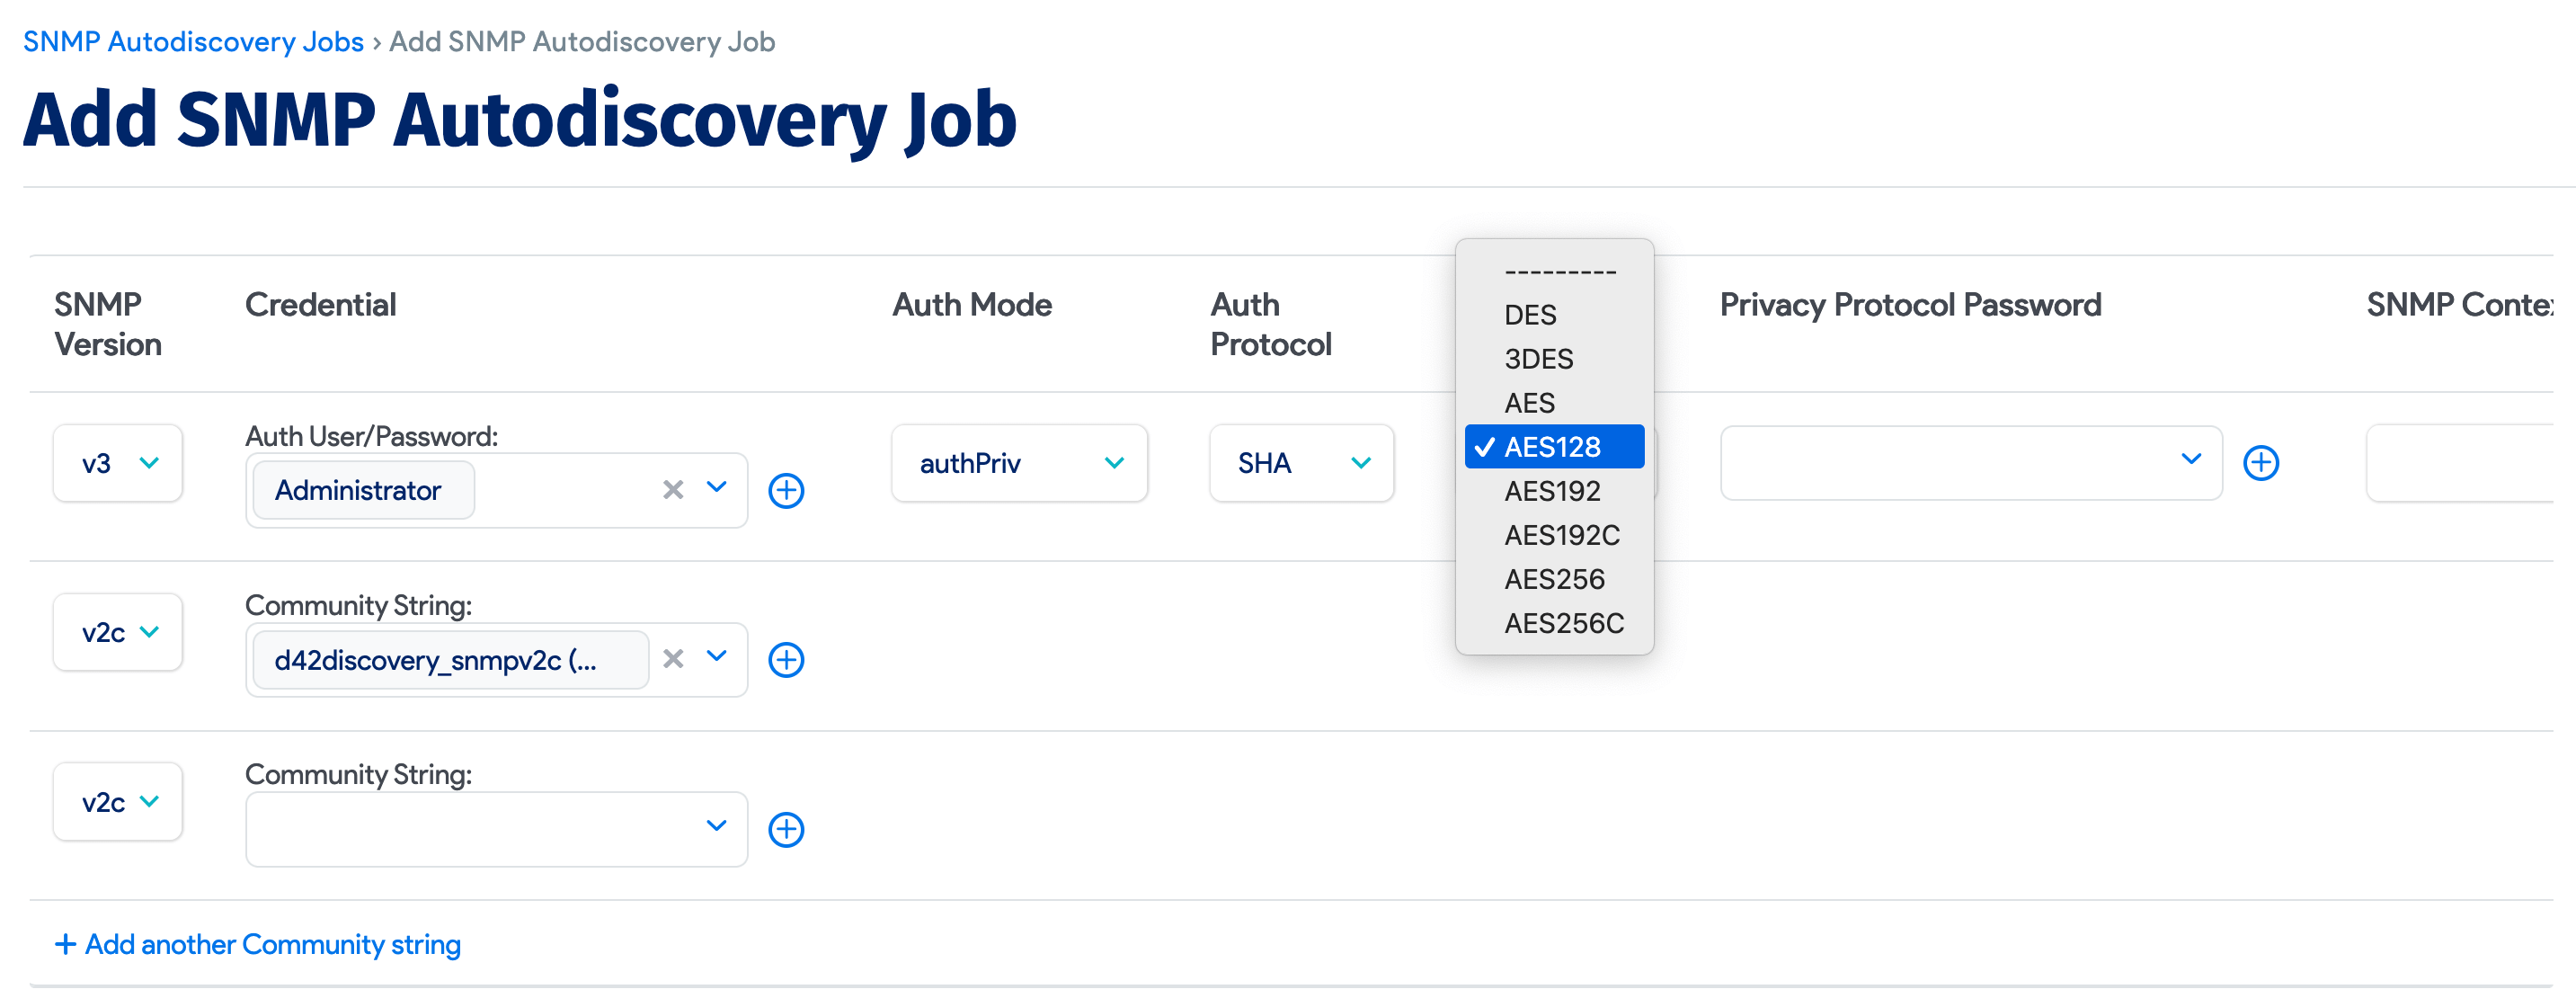The height and width of the screenshot is (1007, 2576).
Task: Click the plus icon next to the empty community string
Action: point(787,828)
